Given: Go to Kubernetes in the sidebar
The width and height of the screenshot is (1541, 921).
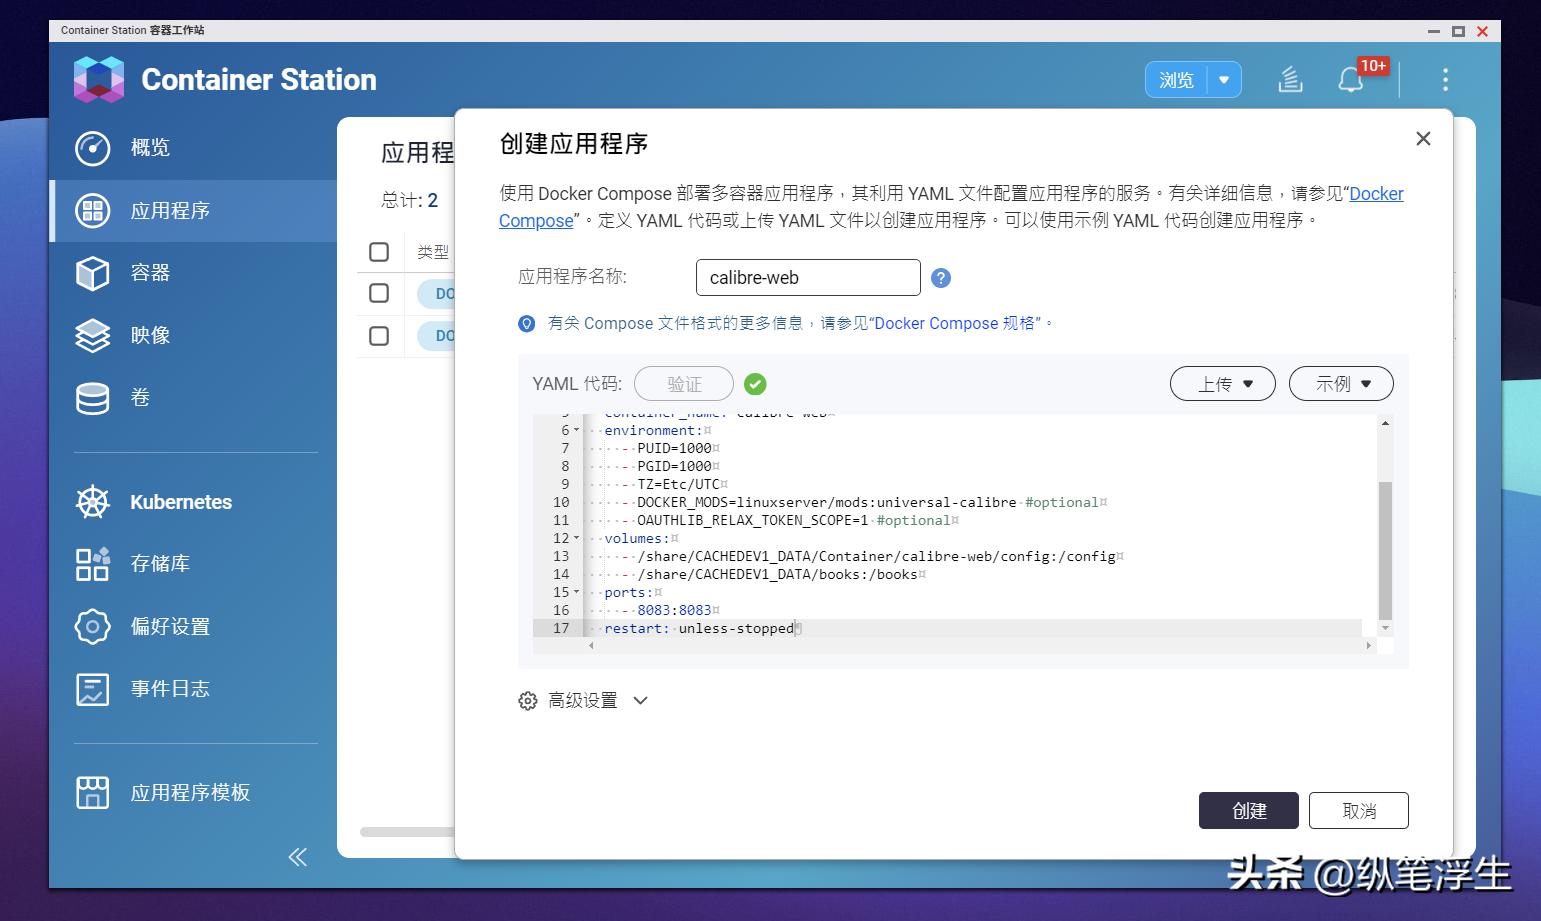Looking at the screenshot, I should 181,502.
